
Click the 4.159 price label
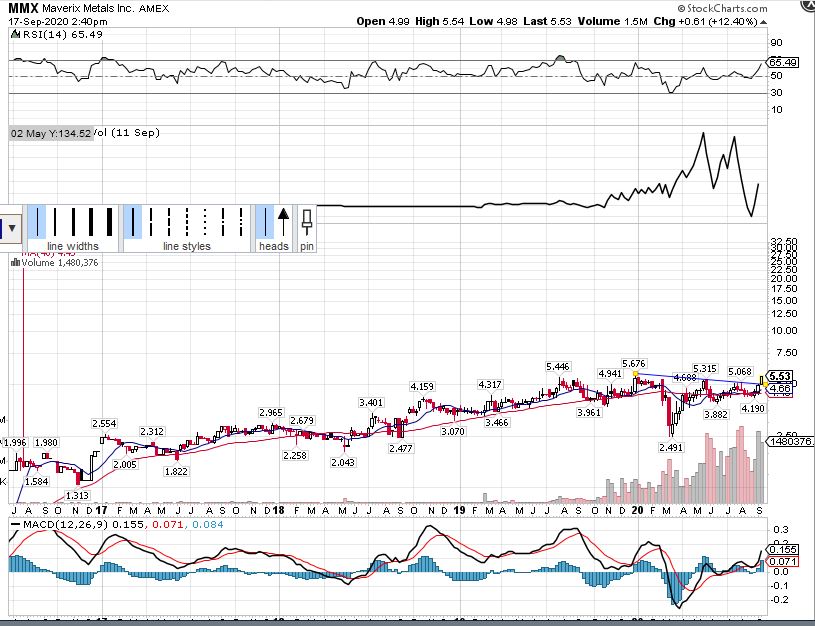tap(422, 386)
